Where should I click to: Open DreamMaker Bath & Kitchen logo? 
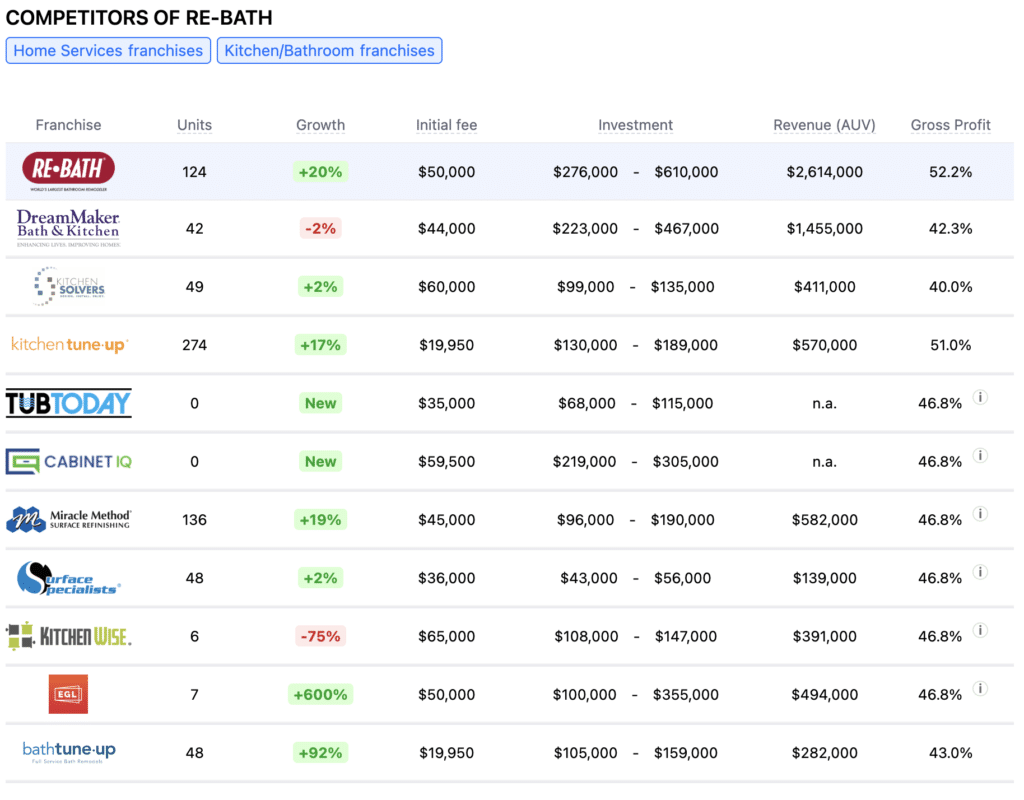(69, 228)
